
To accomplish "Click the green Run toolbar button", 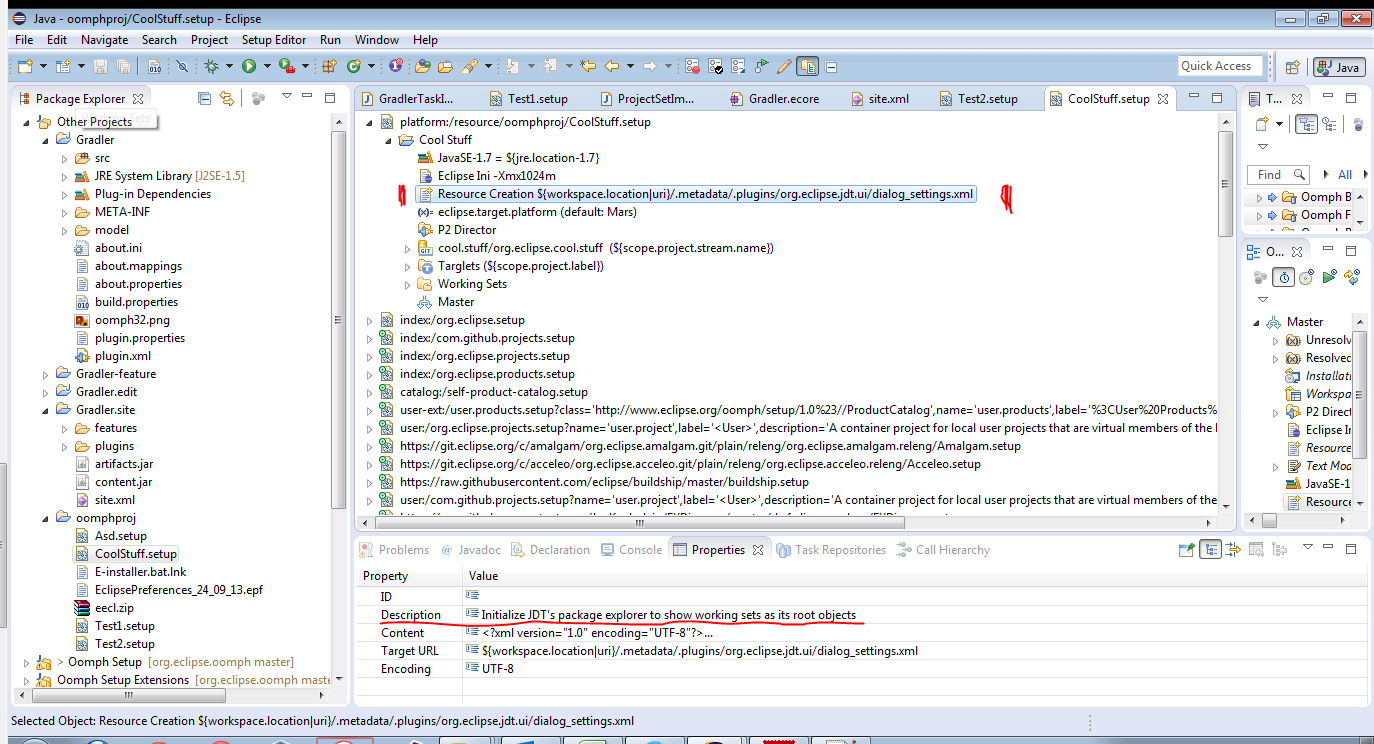I will [x=249, y=67].
